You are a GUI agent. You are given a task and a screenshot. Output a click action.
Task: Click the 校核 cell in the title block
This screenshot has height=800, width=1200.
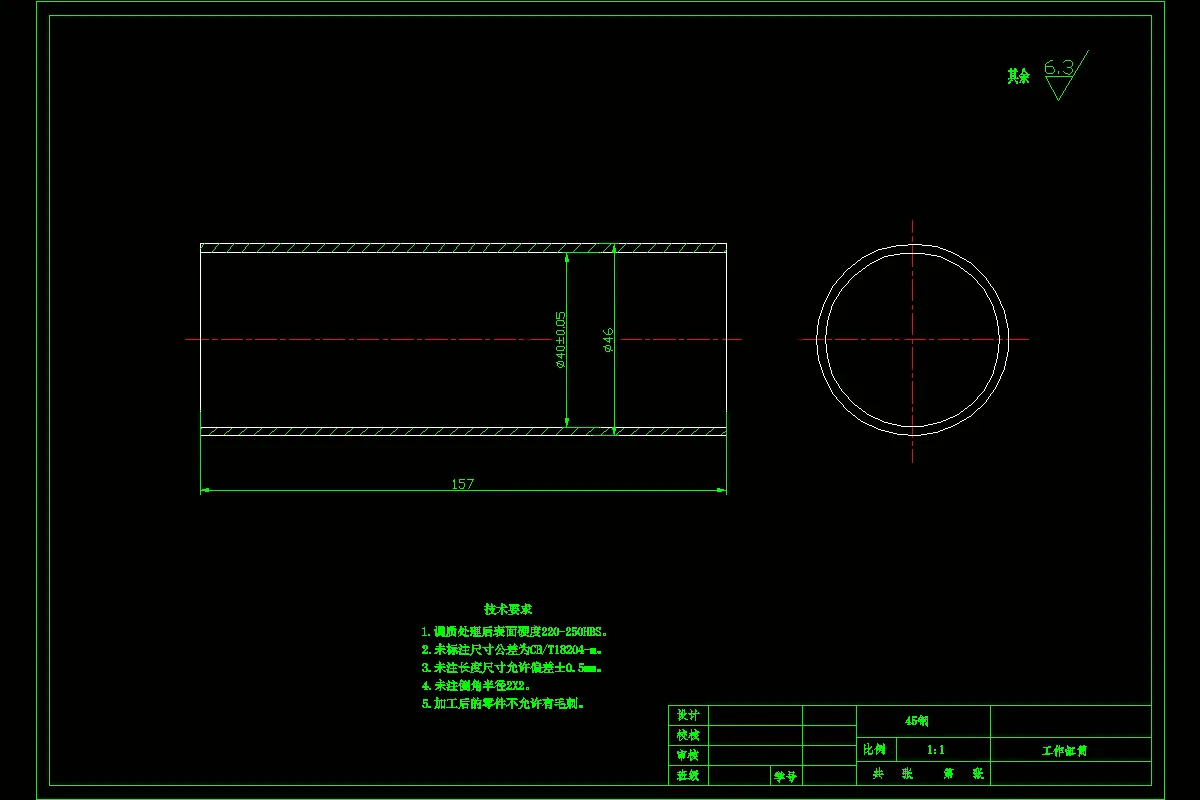click(x=688, y=735)
